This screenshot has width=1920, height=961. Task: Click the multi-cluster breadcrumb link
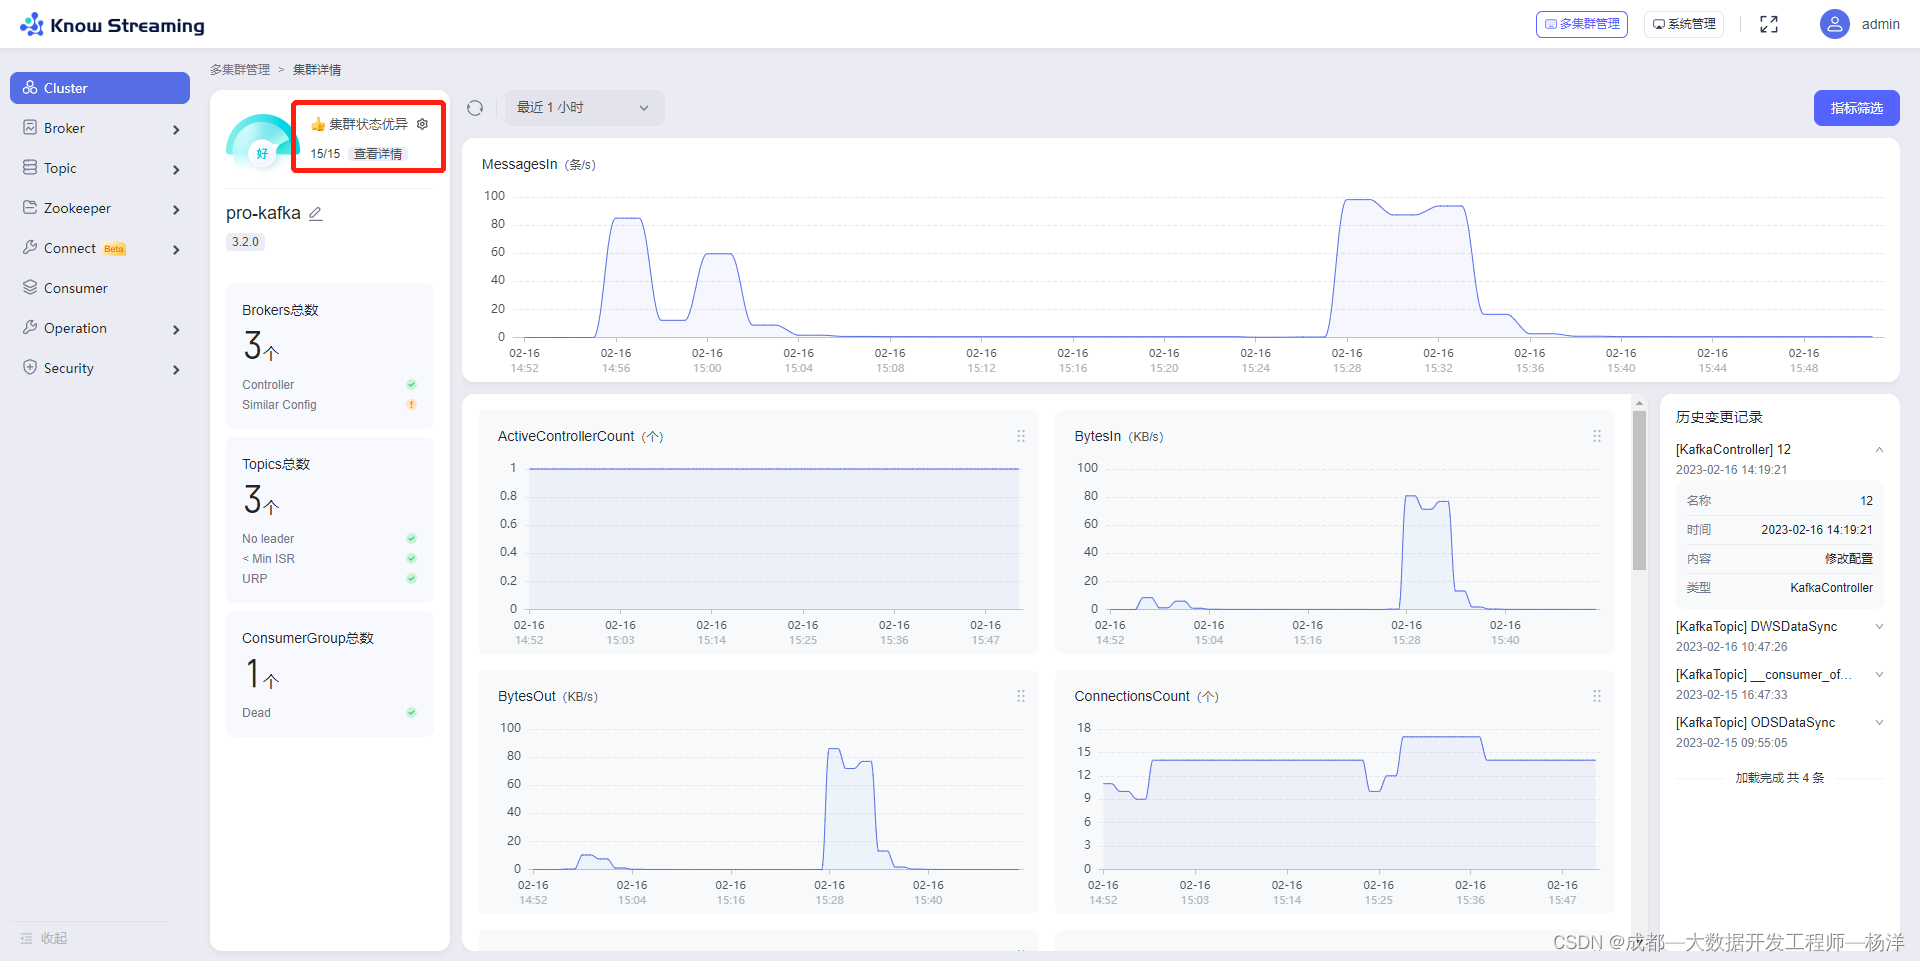(240, 70)
